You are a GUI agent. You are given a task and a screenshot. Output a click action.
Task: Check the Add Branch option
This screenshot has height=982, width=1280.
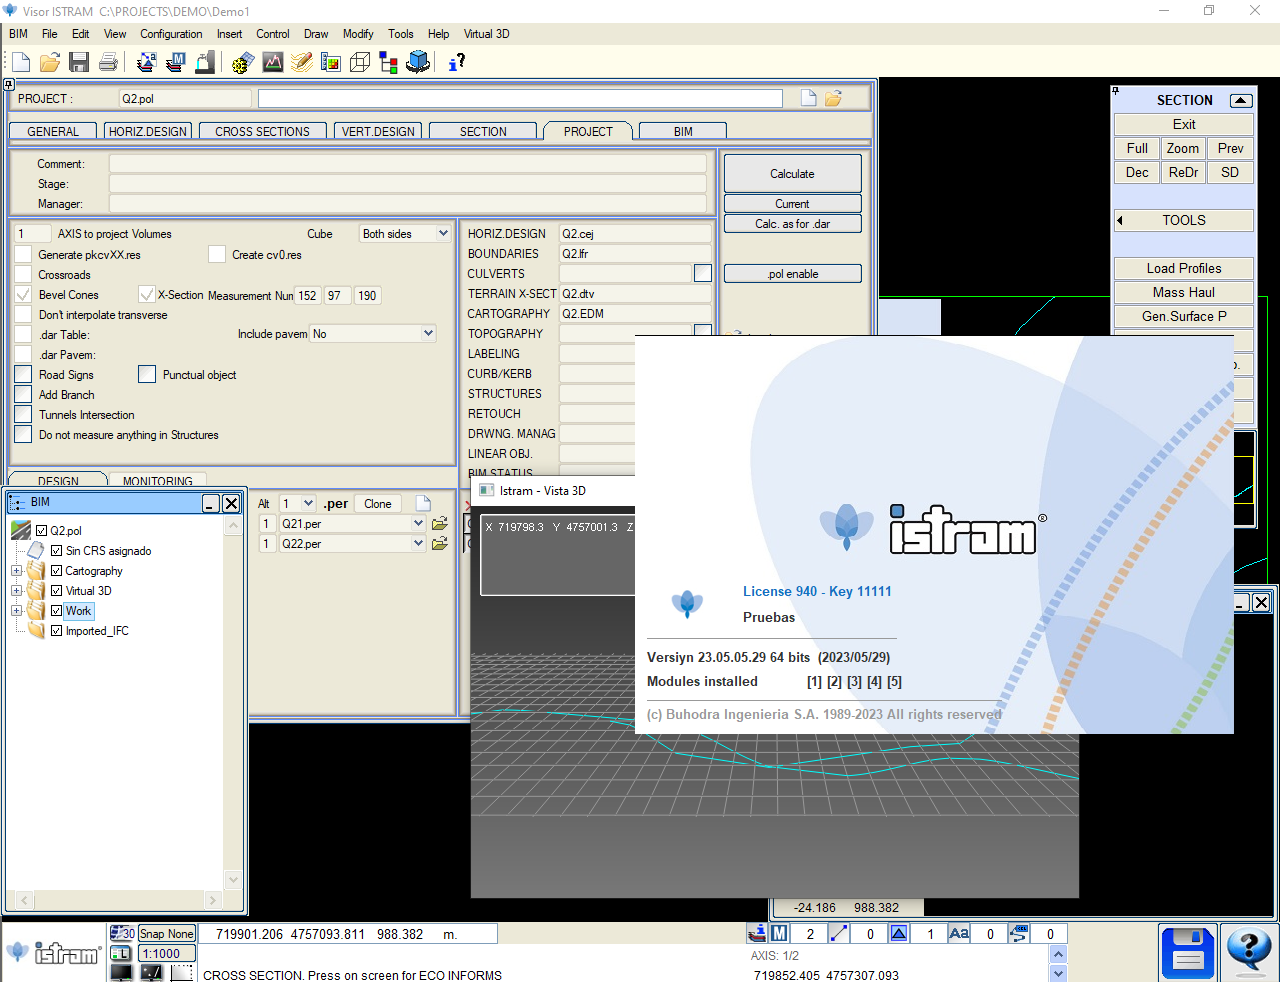[23, 394]
